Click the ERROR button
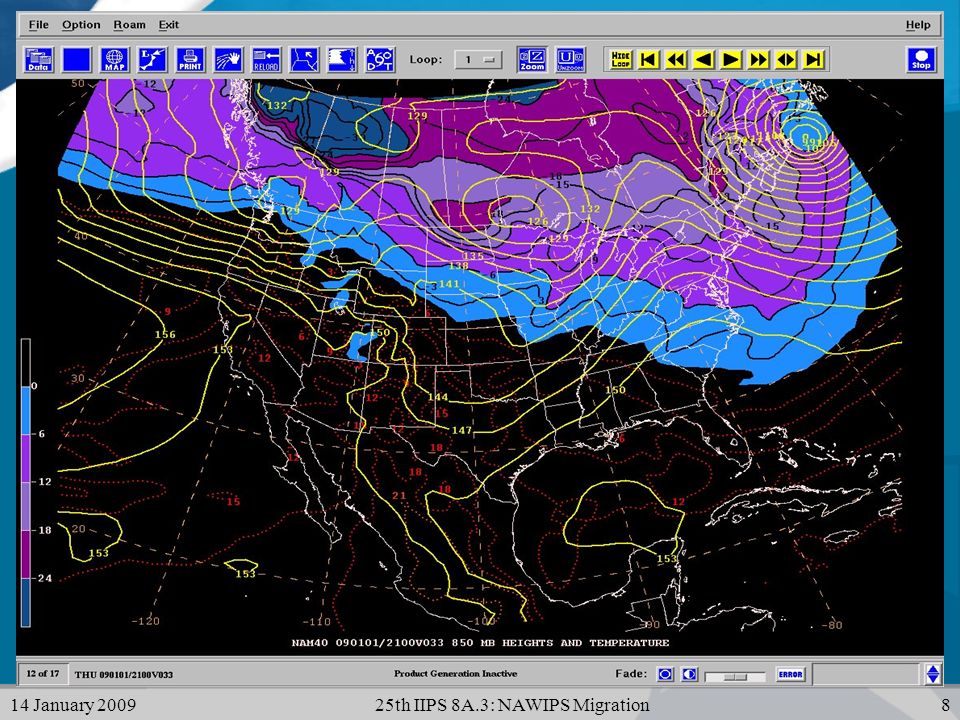Viewport: 960px width, 720px height. [x=790, y=675]
